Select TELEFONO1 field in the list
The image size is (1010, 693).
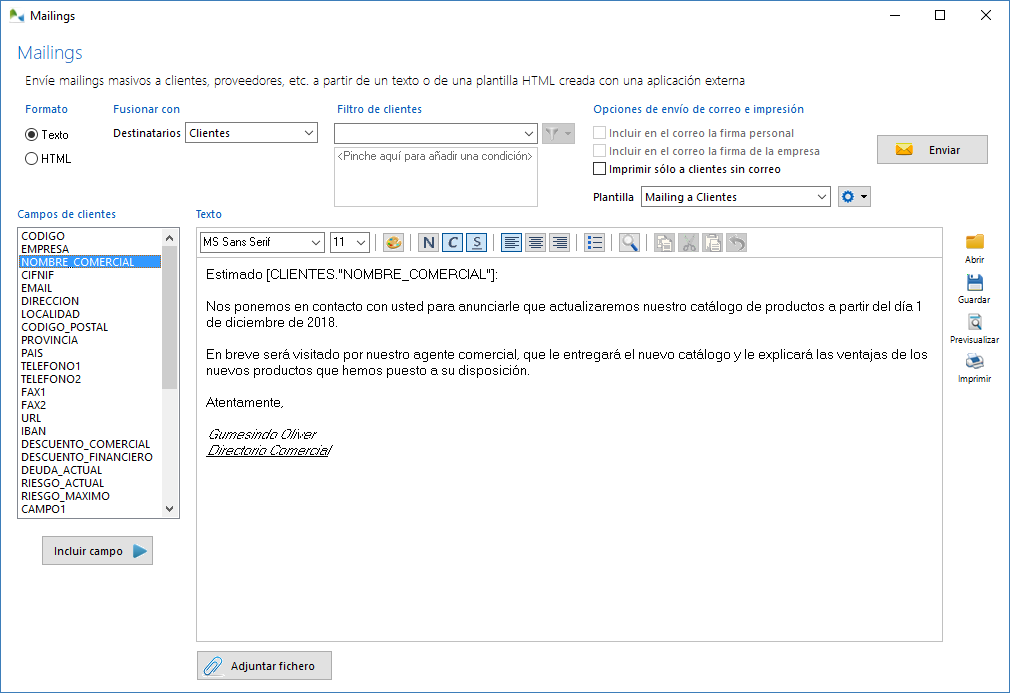click(50, 366)
